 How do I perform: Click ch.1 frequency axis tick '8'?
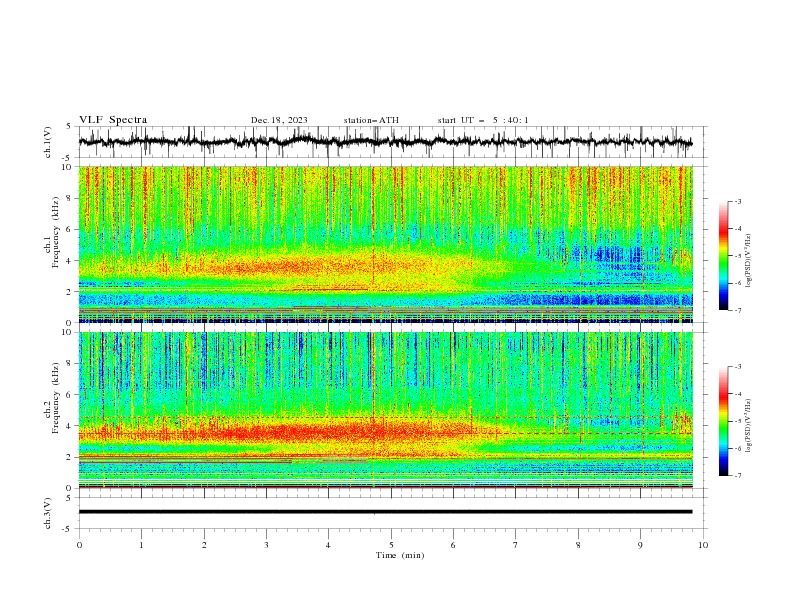tap(71, 198)
